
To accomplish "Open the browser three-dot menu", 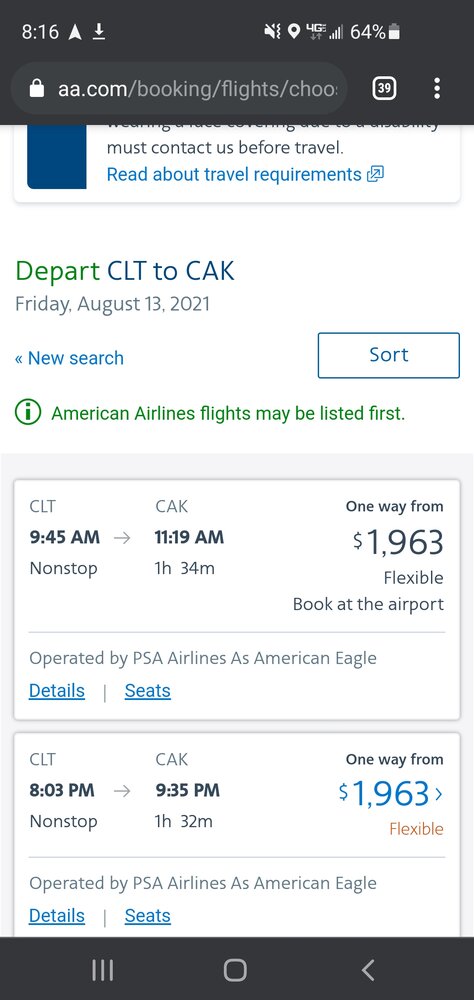I will coord(436,88).
